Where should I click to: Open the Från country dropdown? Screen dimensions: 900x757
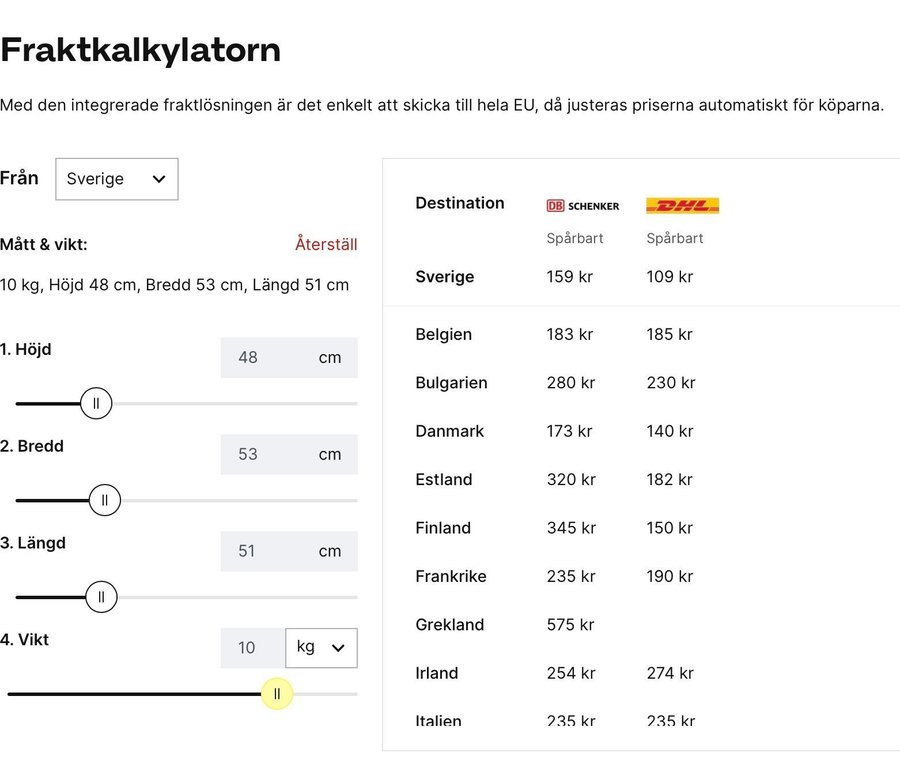pos(116,179)
